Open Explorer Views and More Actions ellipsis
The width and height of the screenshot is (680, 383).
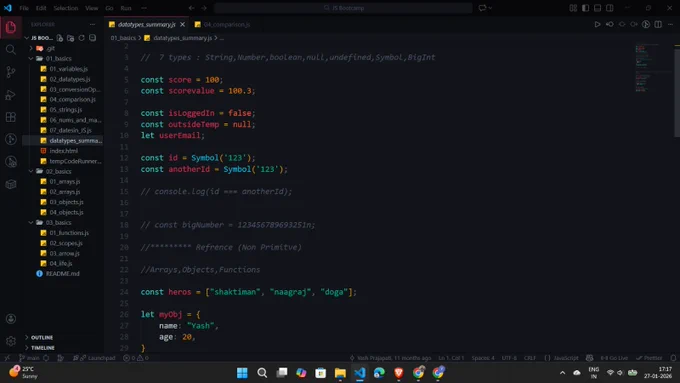point(92,24)
